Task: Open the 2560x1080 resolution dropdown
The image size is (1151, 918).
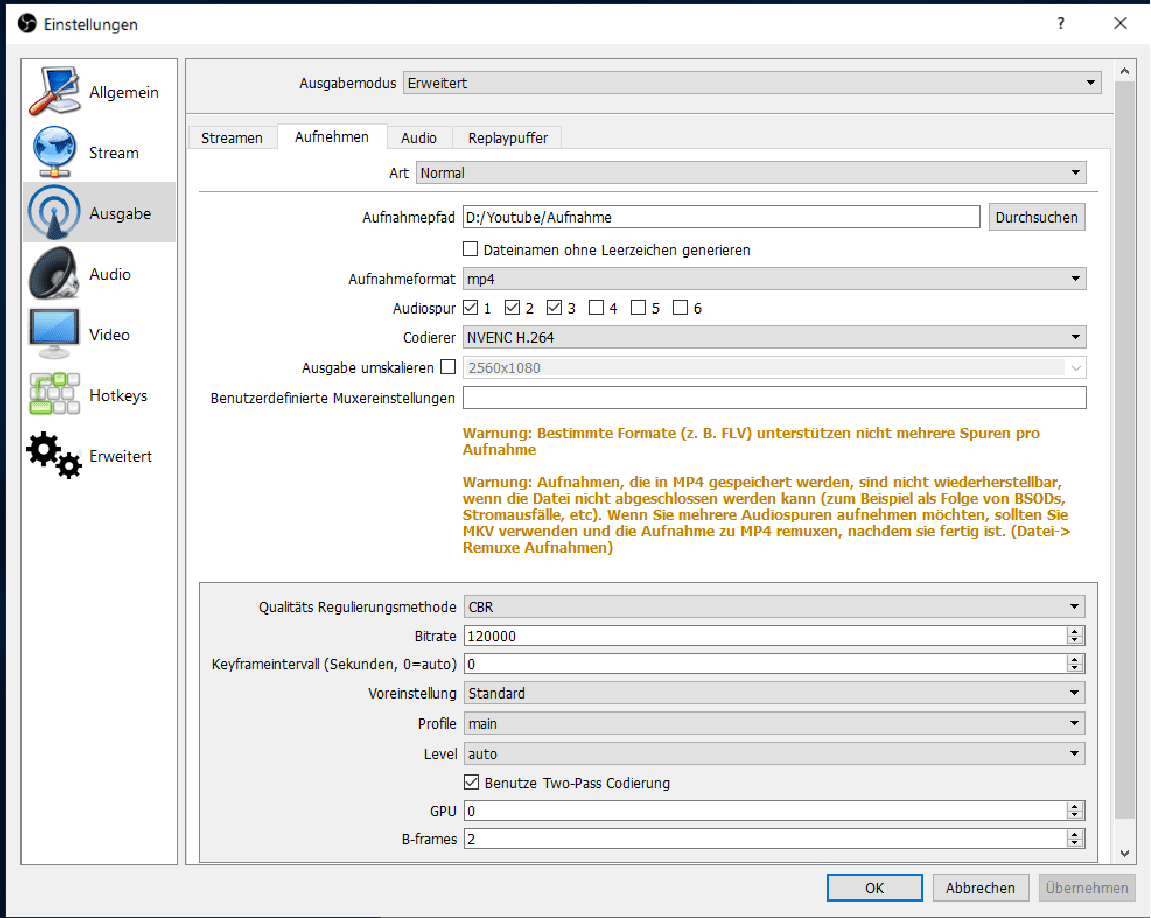Action: (774, 368)
